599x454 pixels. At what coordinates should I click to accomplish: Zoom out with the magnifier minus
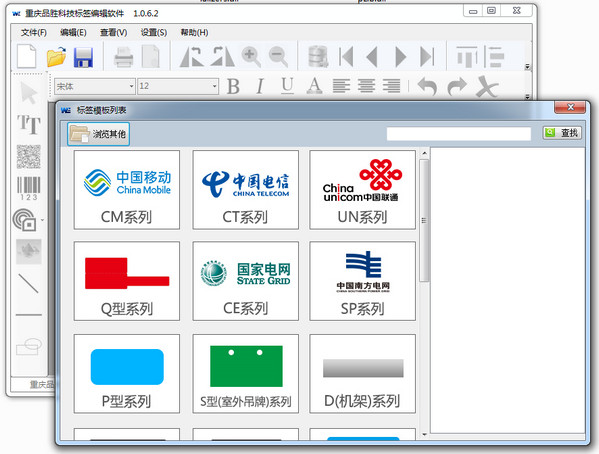[x=278, y=57]
